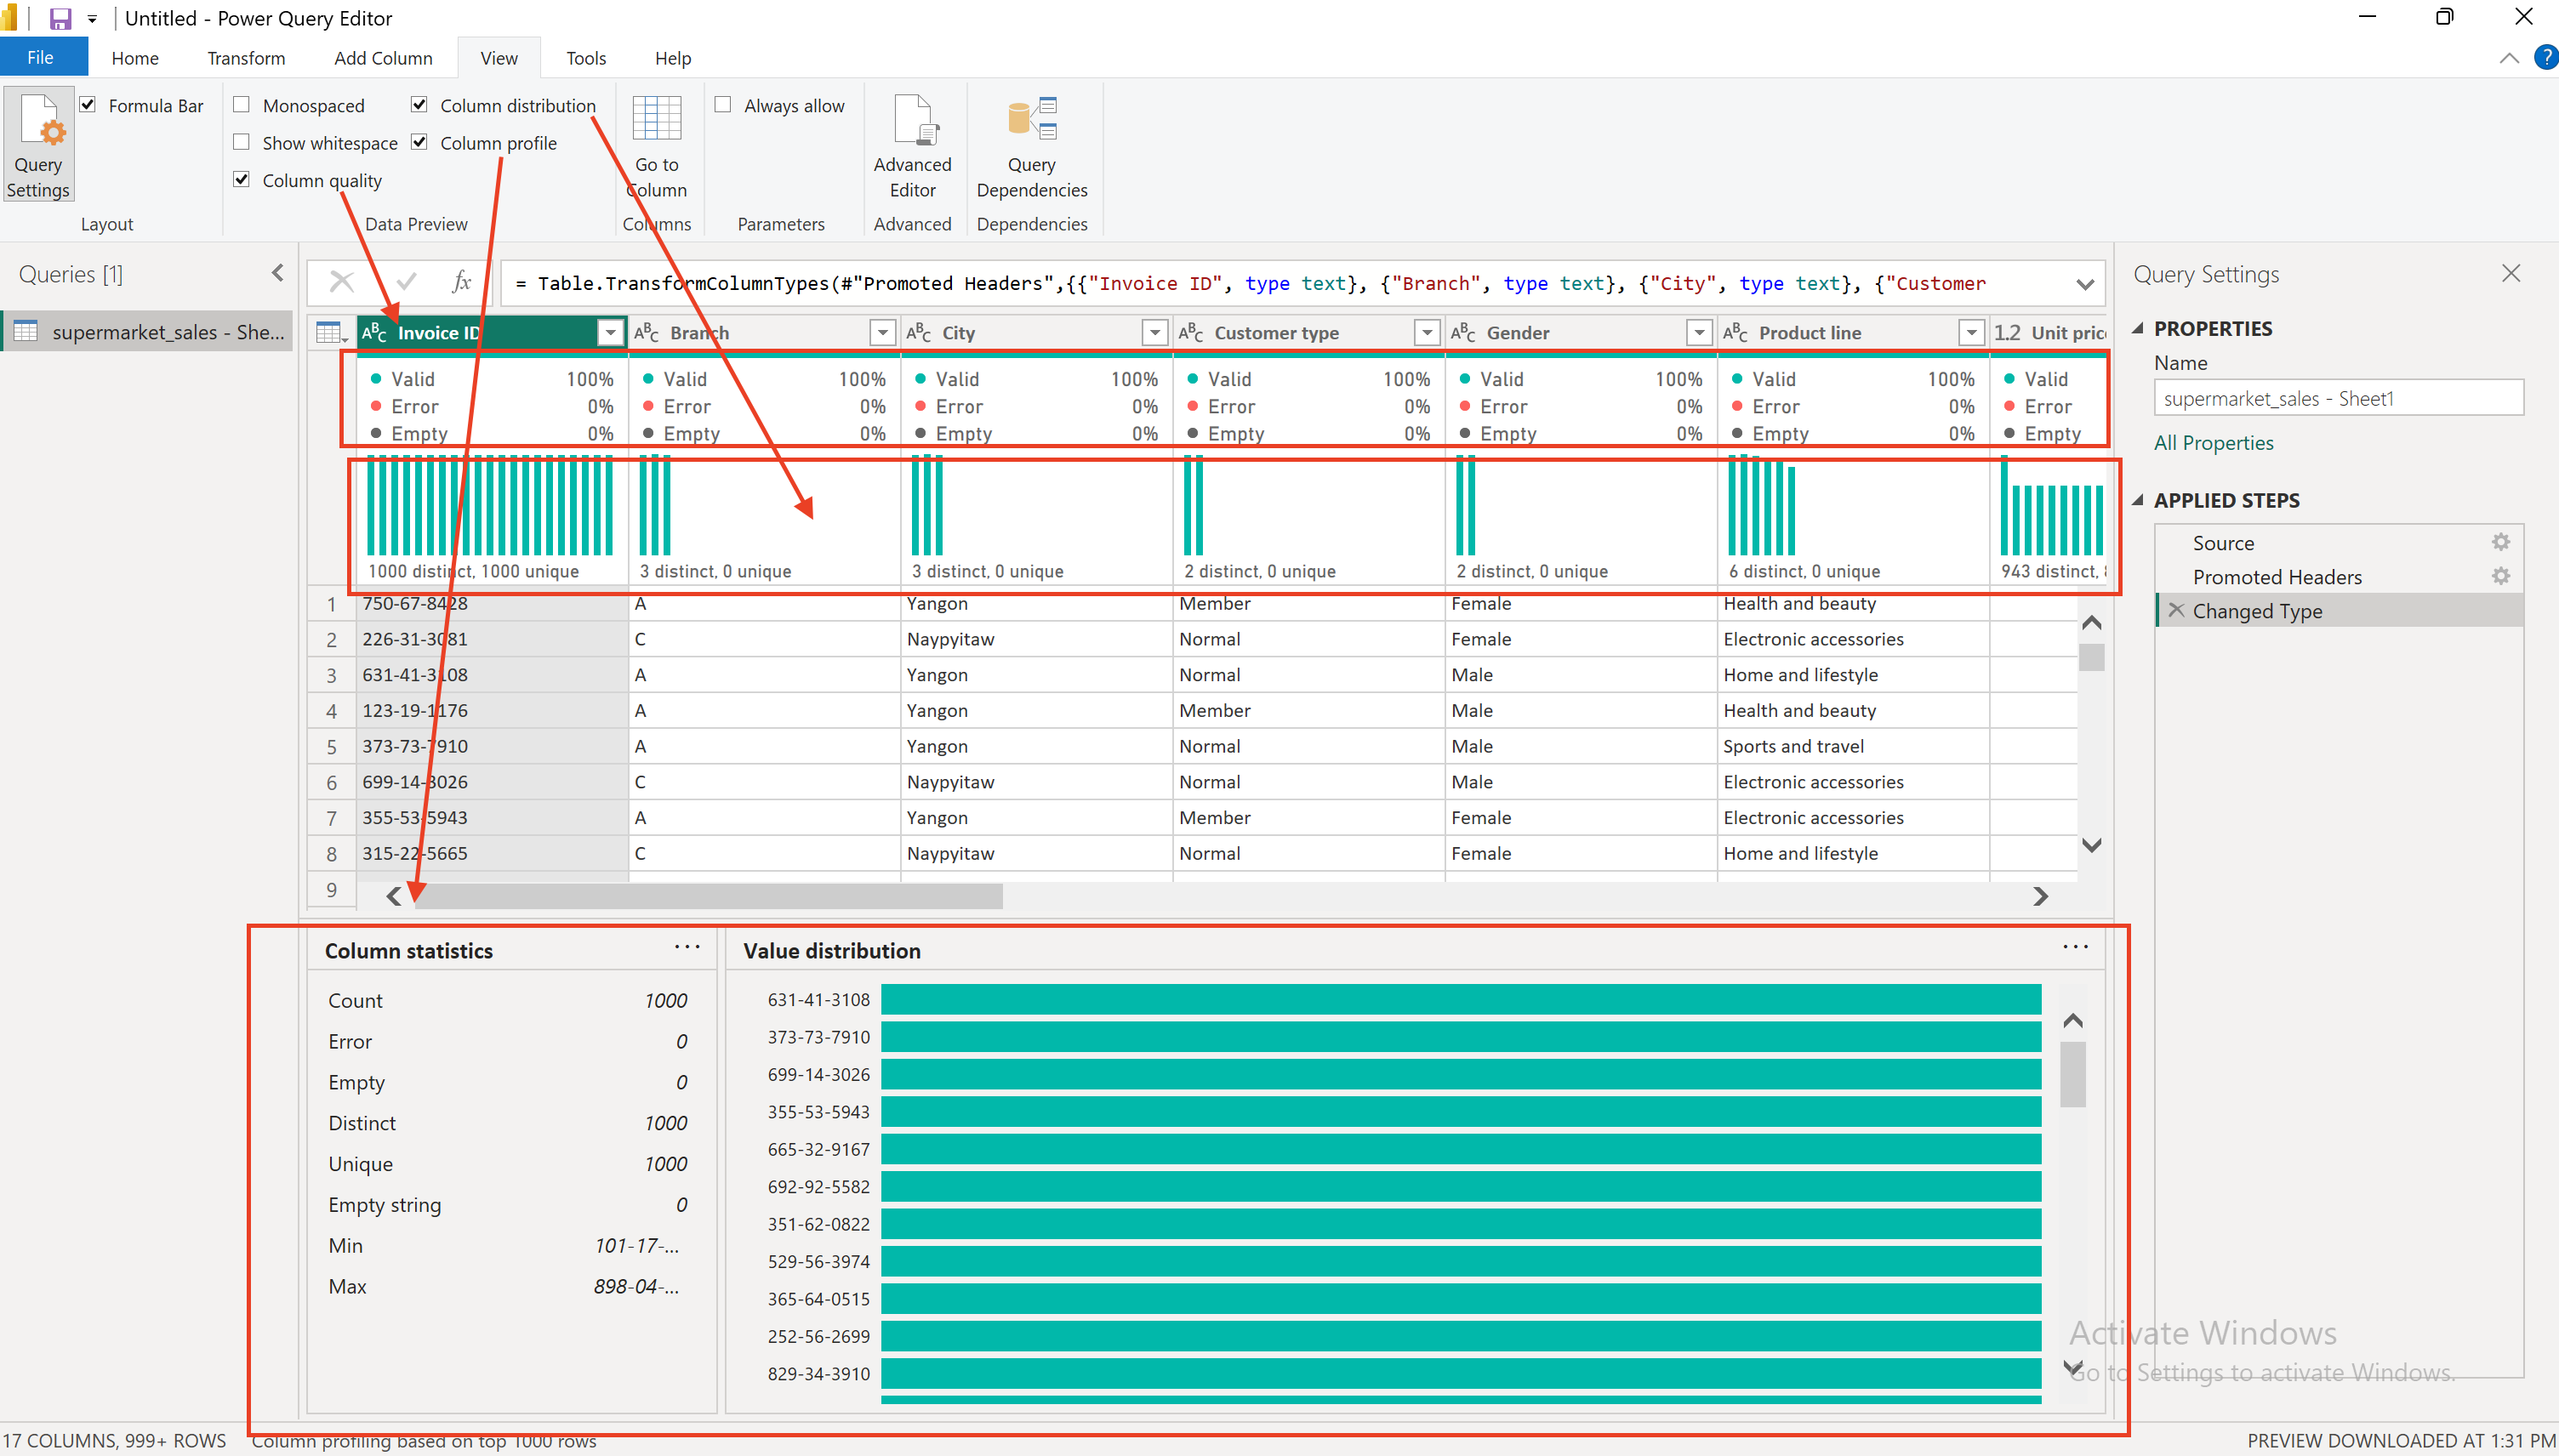Enable Show whitespace checkbox

[x=241, y=142]
